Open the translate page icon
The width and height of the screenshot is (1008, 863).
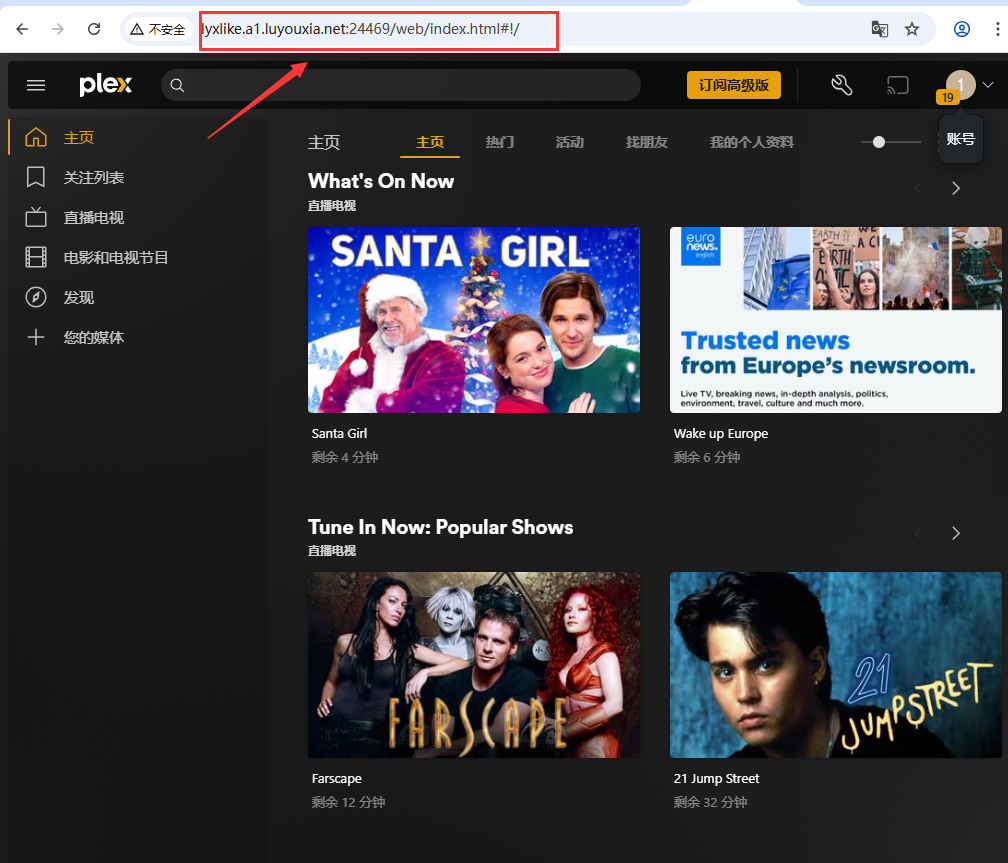coord(879,29)
